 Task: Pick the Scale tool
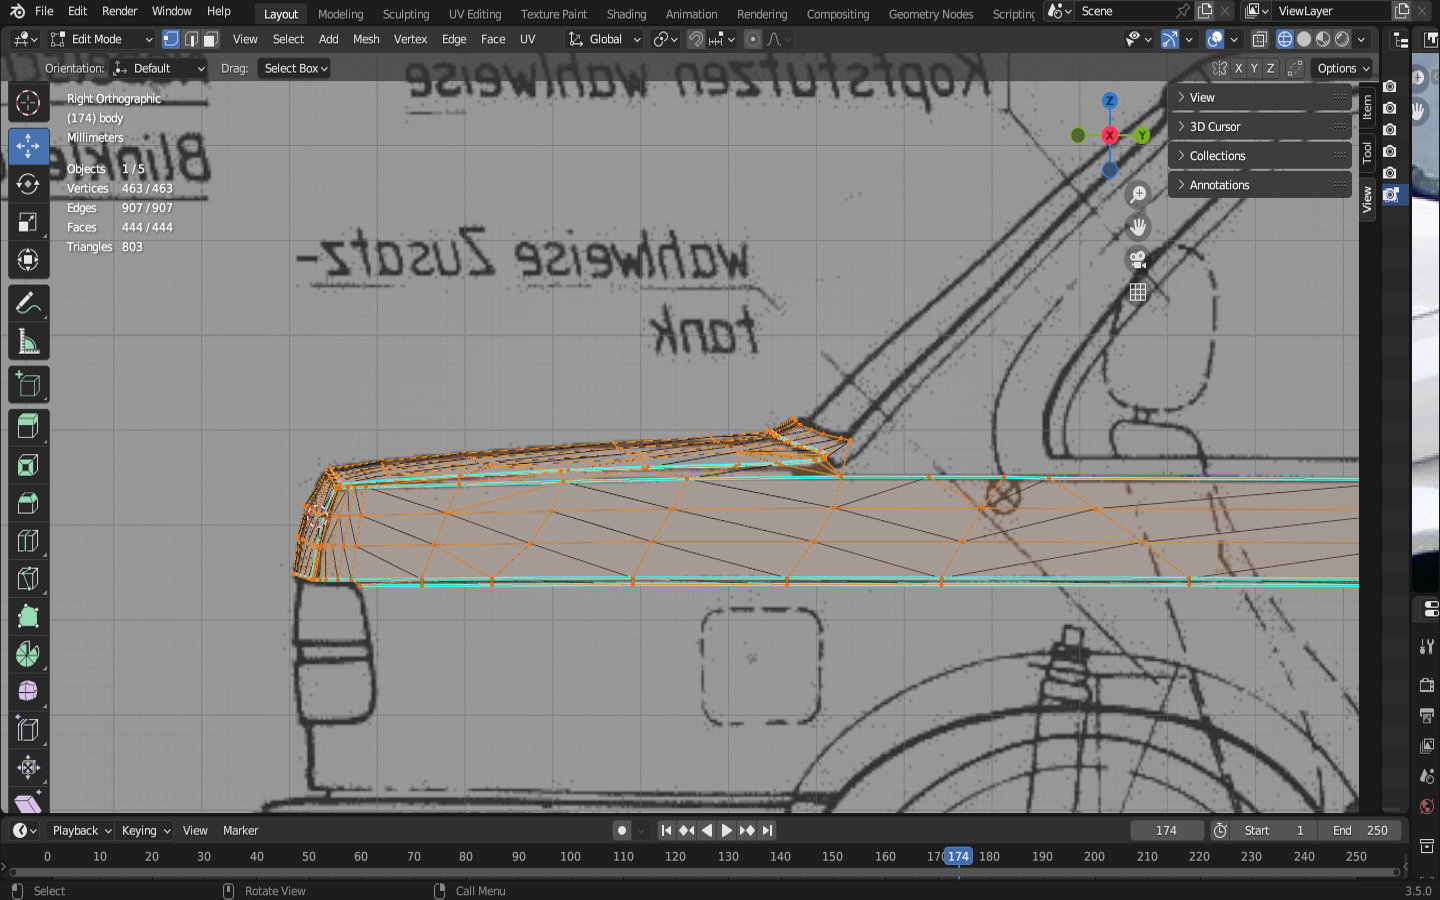[28, 222]
